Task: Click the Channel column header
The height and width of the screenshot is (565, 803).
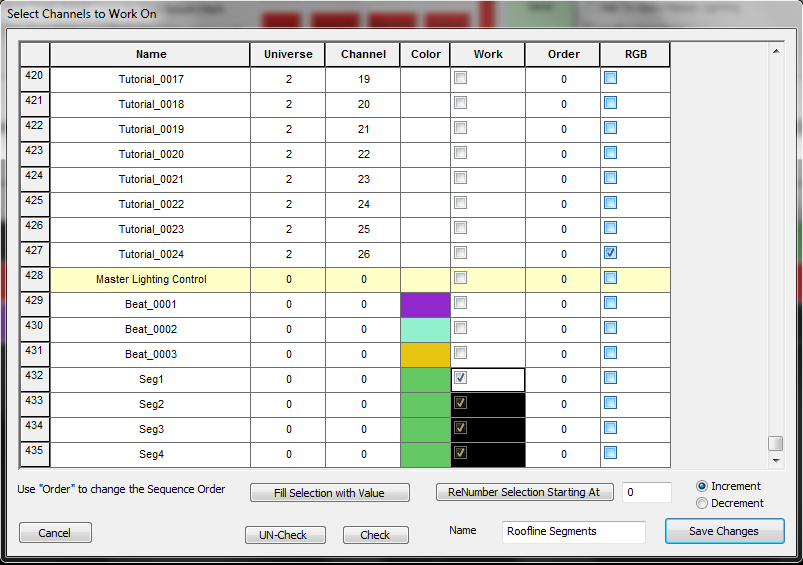Action: pos(363,54)
